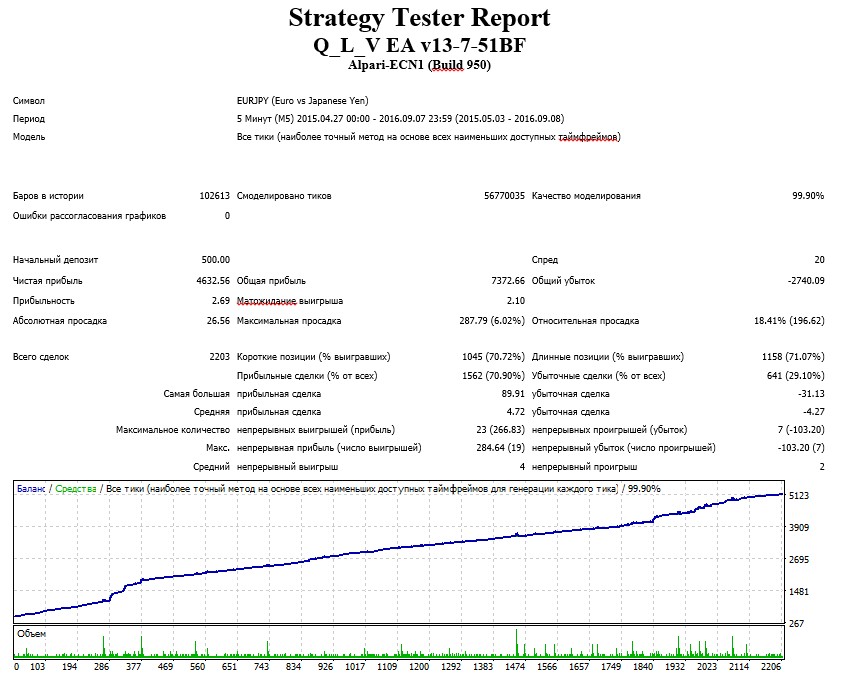Select gross profit value "7372.66"
This screenshot has width=848, height=690.
tap(508, 281)
